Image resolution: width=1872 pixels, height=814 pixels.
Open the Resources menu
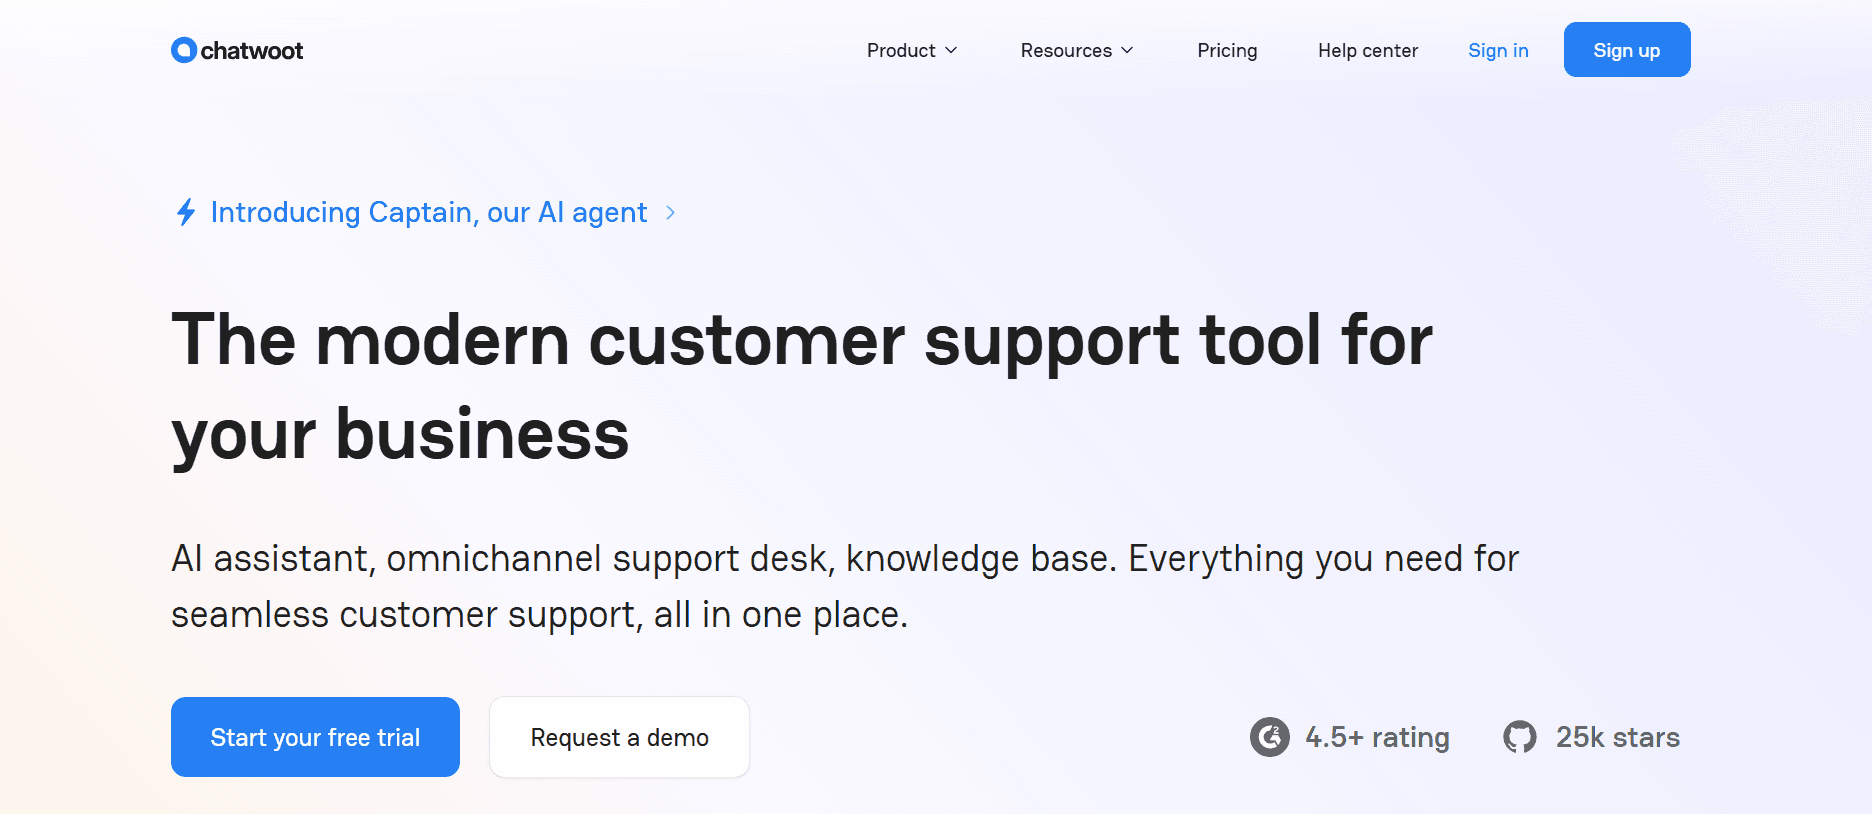[1077, 50]
